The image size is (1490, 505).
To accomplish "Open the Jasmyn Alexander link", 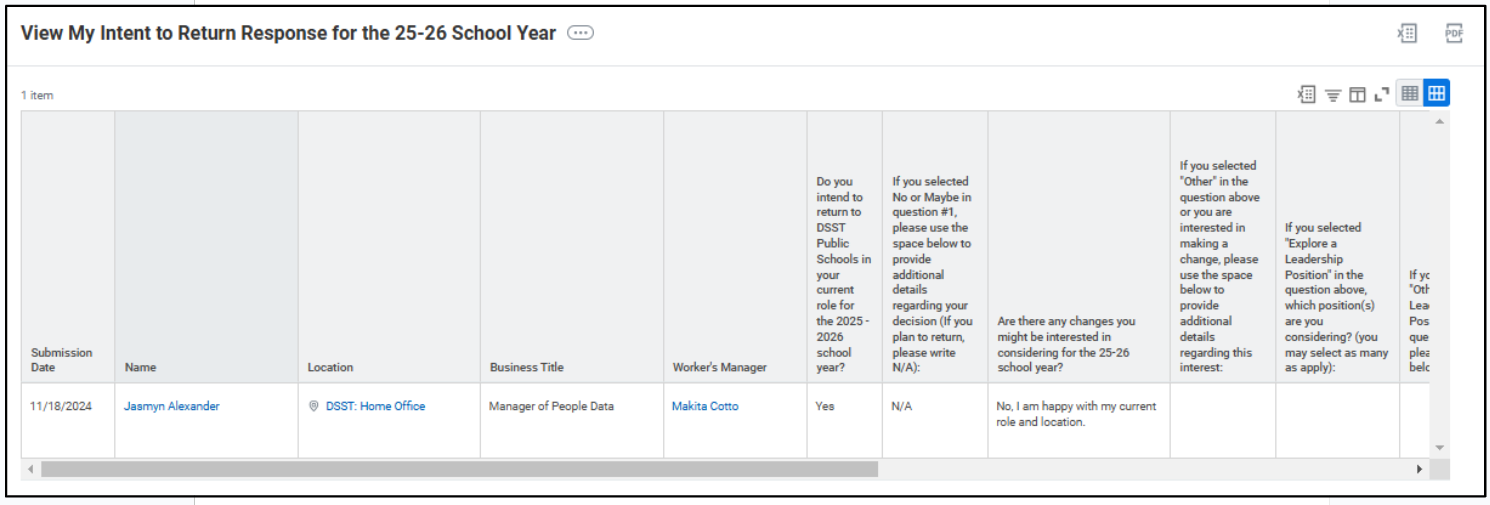I will pyautogui.click(x=171, y=406).
